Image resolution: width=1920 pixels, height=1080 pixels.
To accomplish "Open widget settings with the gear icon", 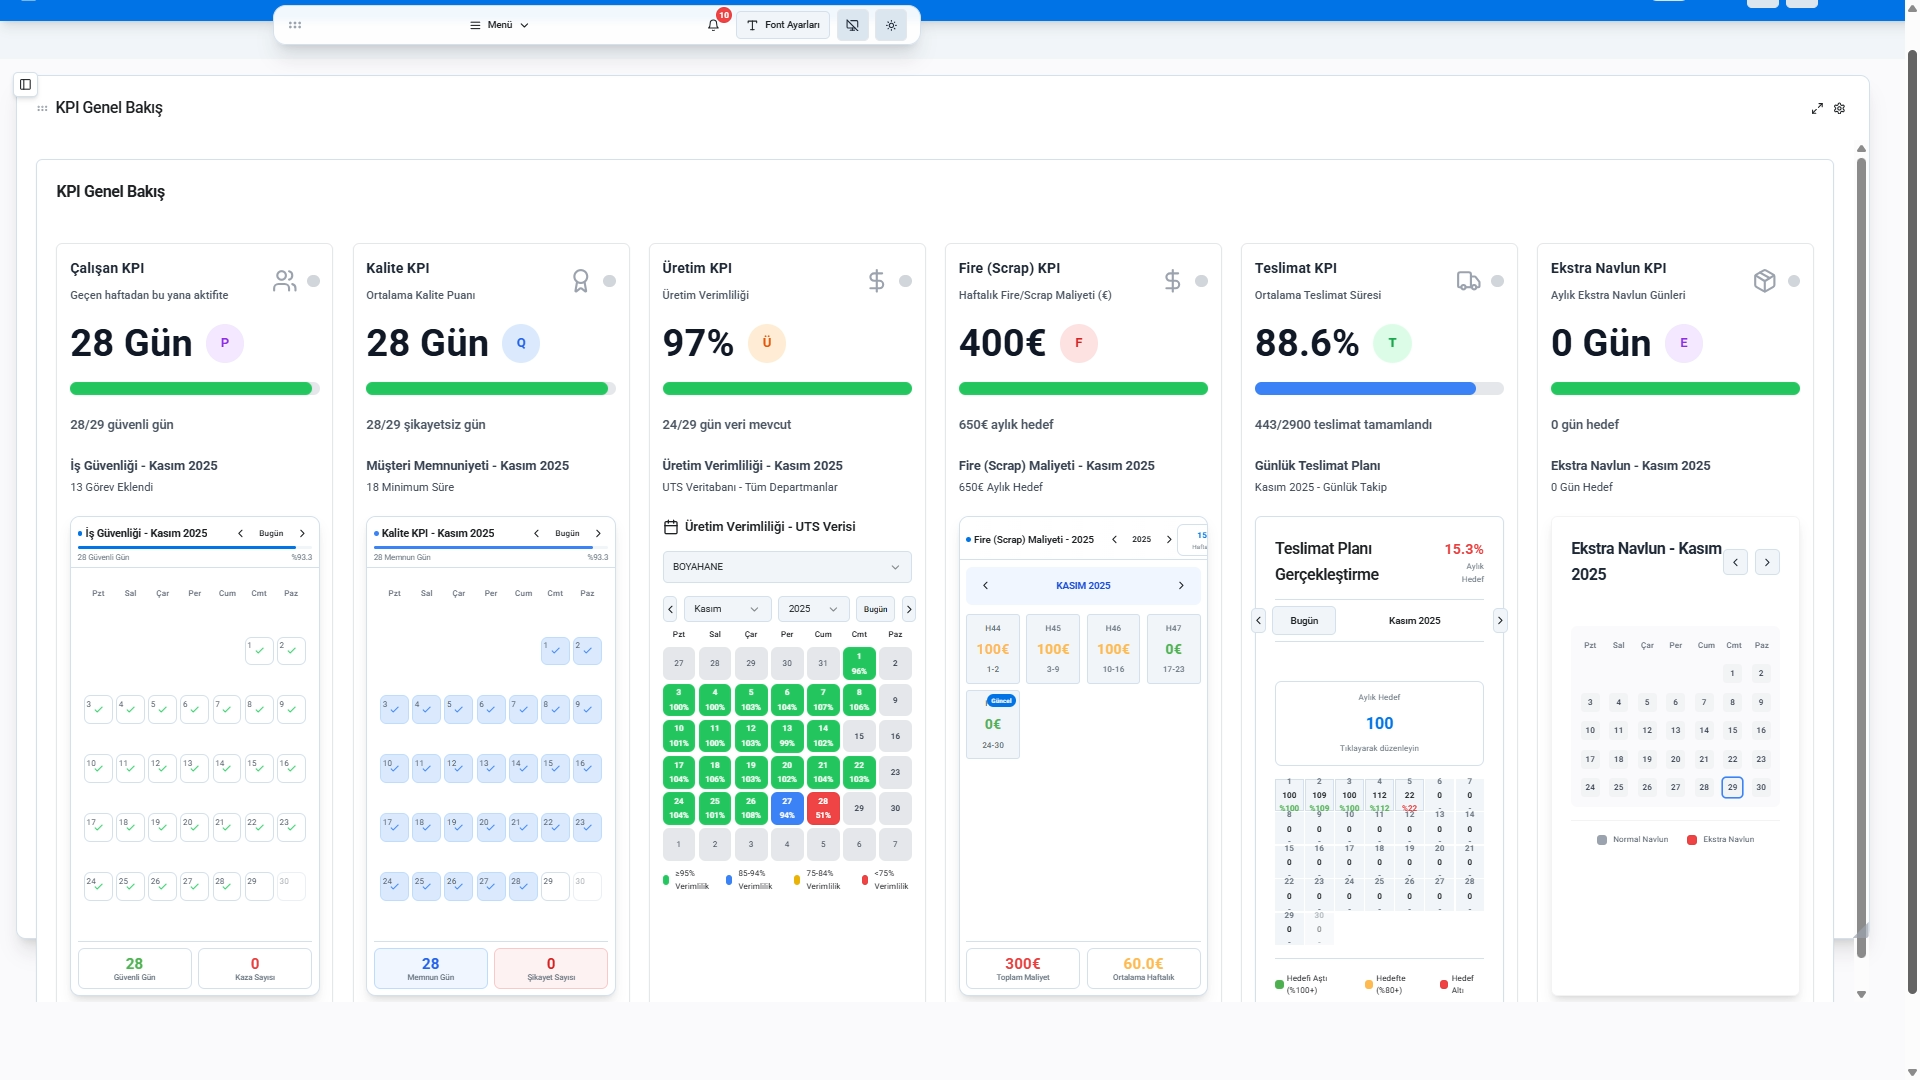I will (x=1840, y=108).
